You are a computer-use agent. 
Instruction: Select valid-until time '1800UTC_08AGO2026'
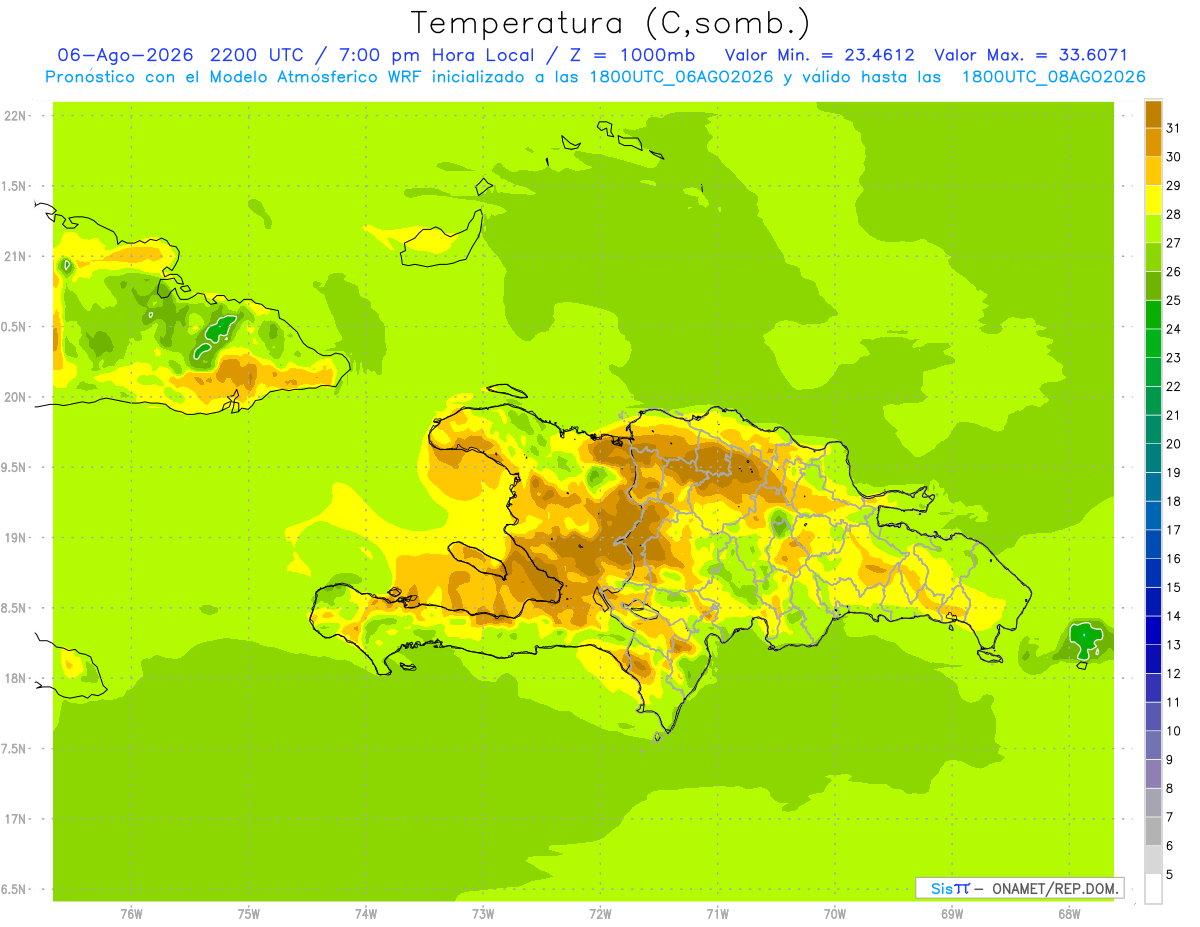1053,77
